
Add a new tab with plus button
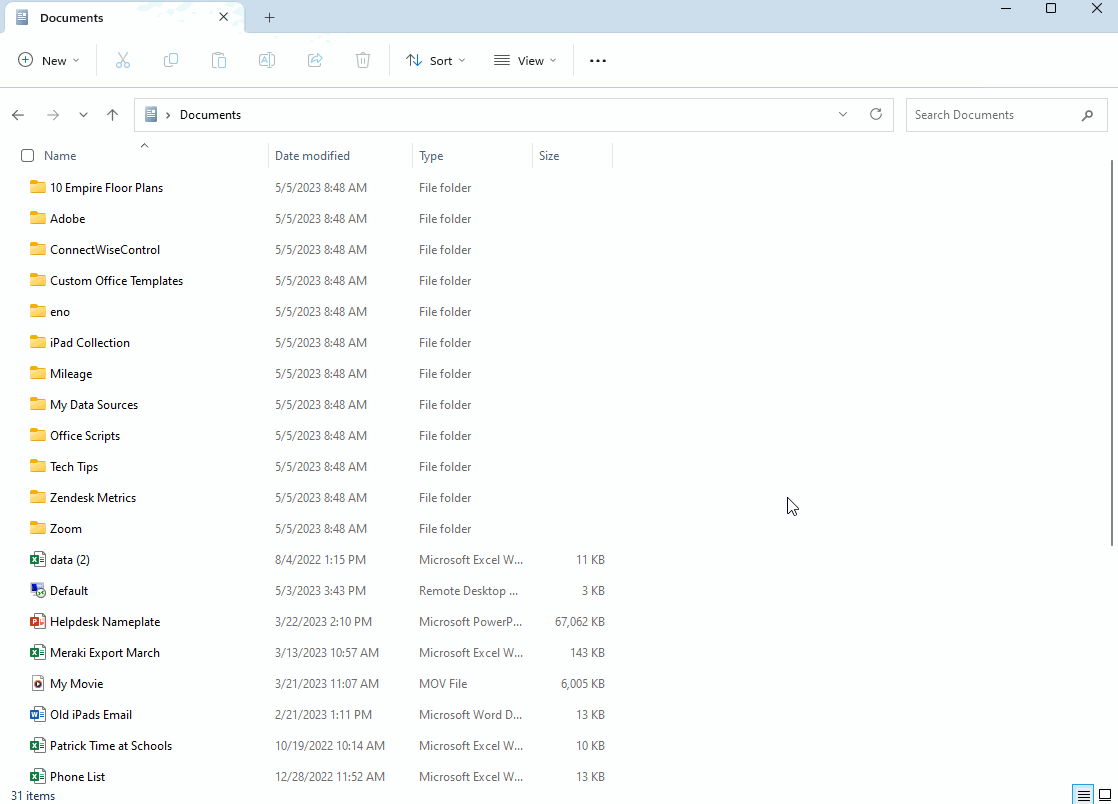coord(270,18)
